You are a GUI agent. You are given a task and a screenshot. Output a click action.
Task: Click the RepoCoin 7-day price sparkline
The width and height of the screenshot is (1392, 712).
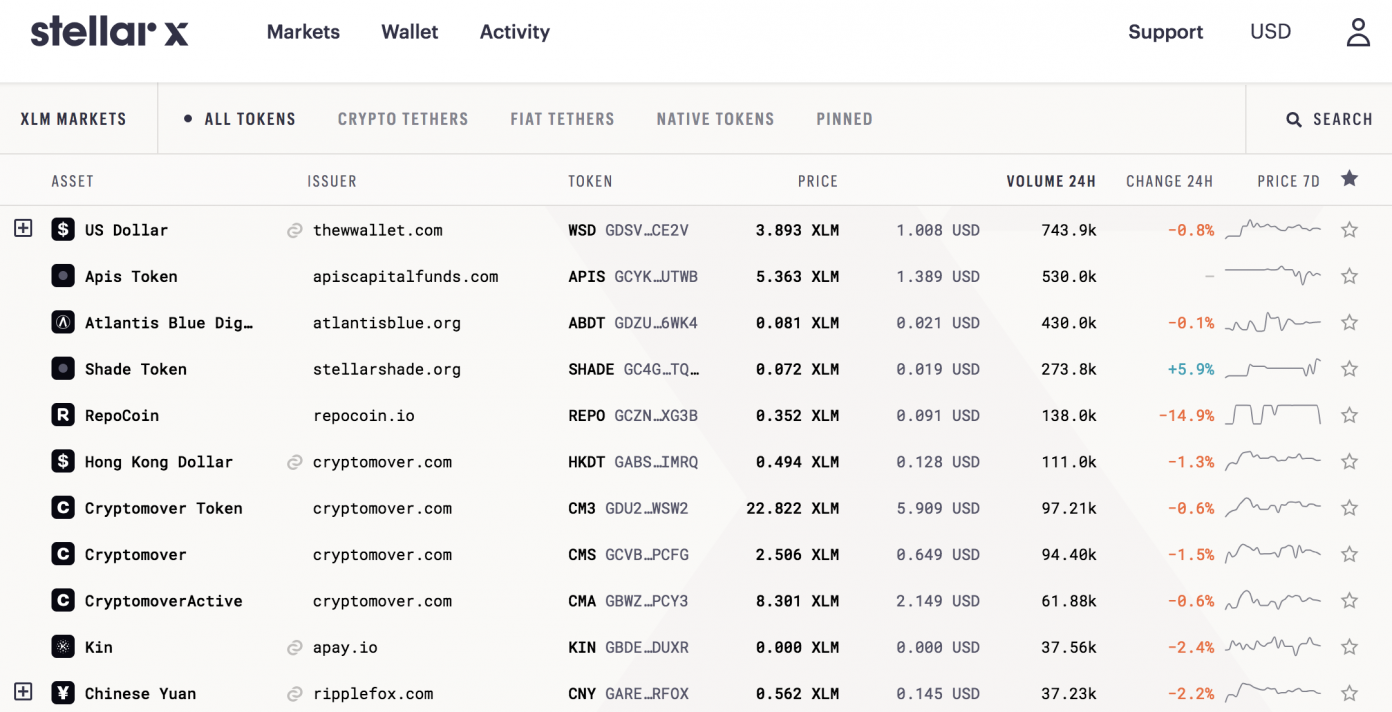click(x=1273, y=414)
